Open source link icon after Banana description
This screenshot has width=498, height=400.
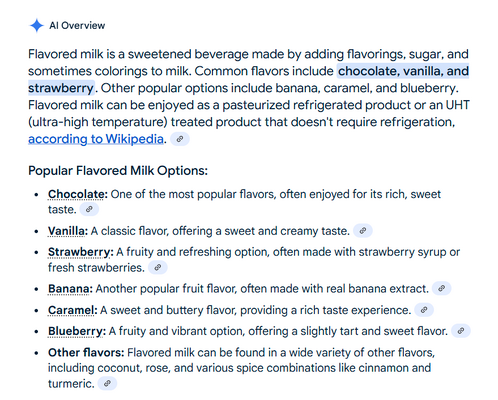pos(442,288)
